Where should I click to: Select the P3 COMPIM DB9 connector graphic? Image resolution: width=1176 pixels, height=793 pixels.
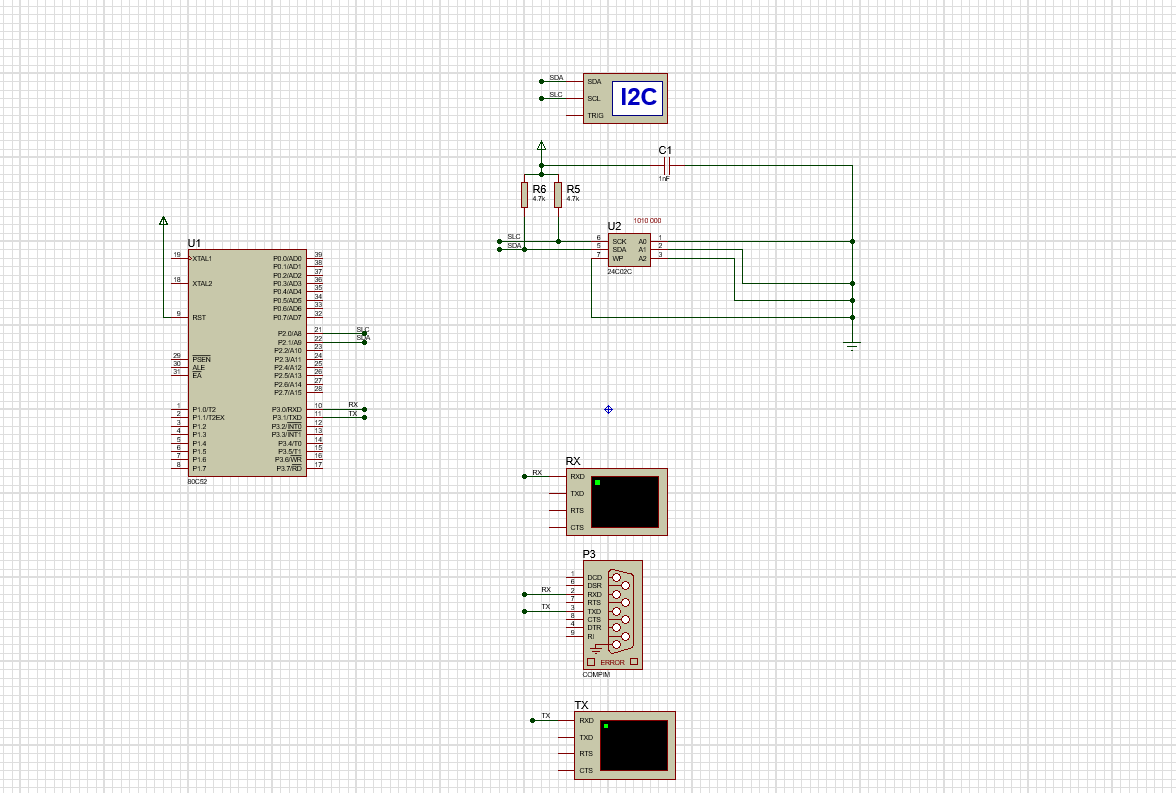pyautogui.click(x=621, y=611)
